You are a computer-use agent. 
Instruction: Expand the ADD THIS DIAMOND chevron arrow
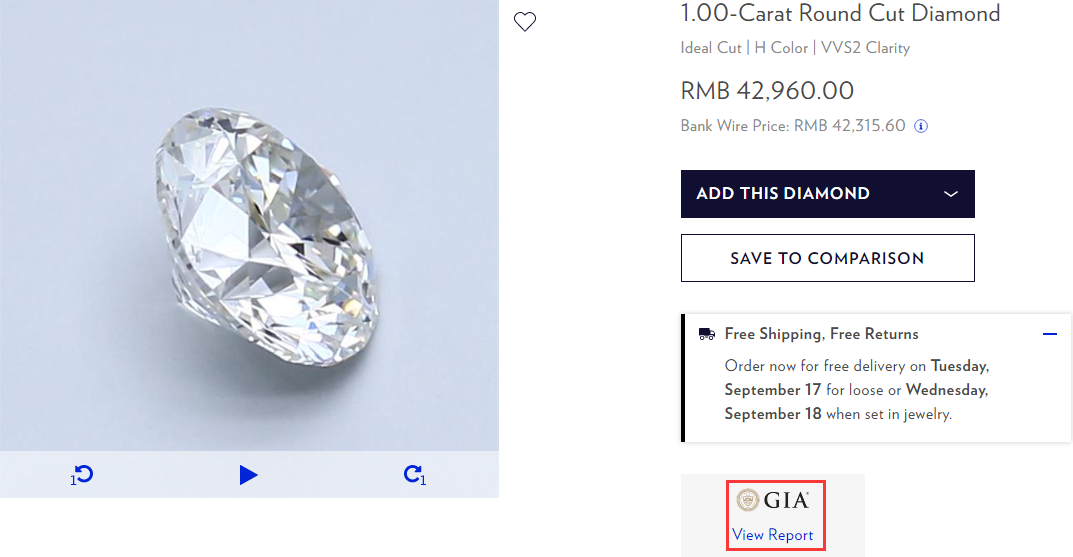950,194
